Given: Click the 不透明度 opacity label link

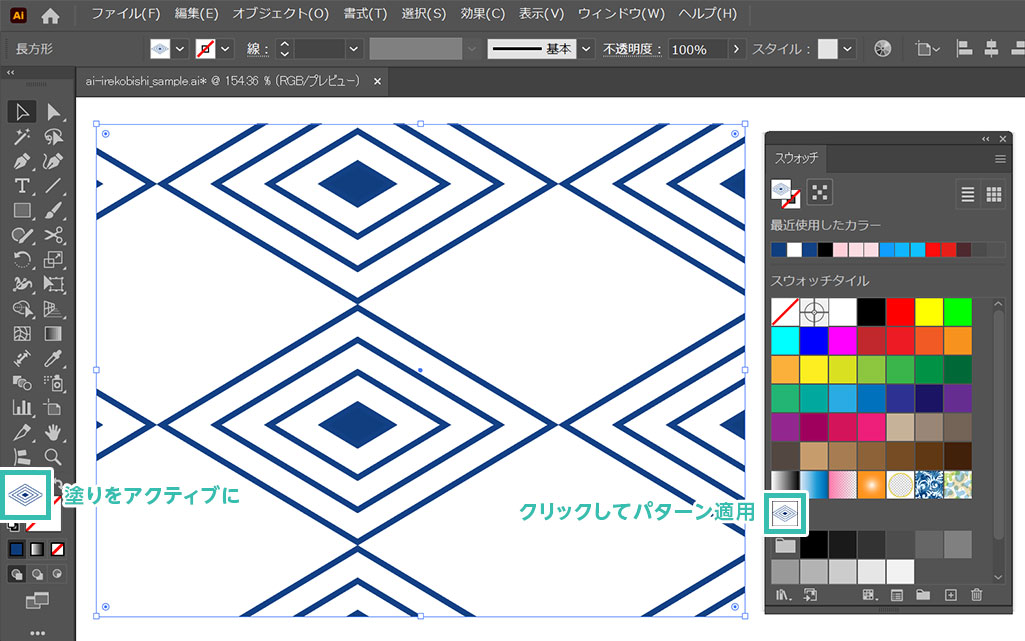Looking at the screenshot, I should pyautogui.click(x=633, y=49).
